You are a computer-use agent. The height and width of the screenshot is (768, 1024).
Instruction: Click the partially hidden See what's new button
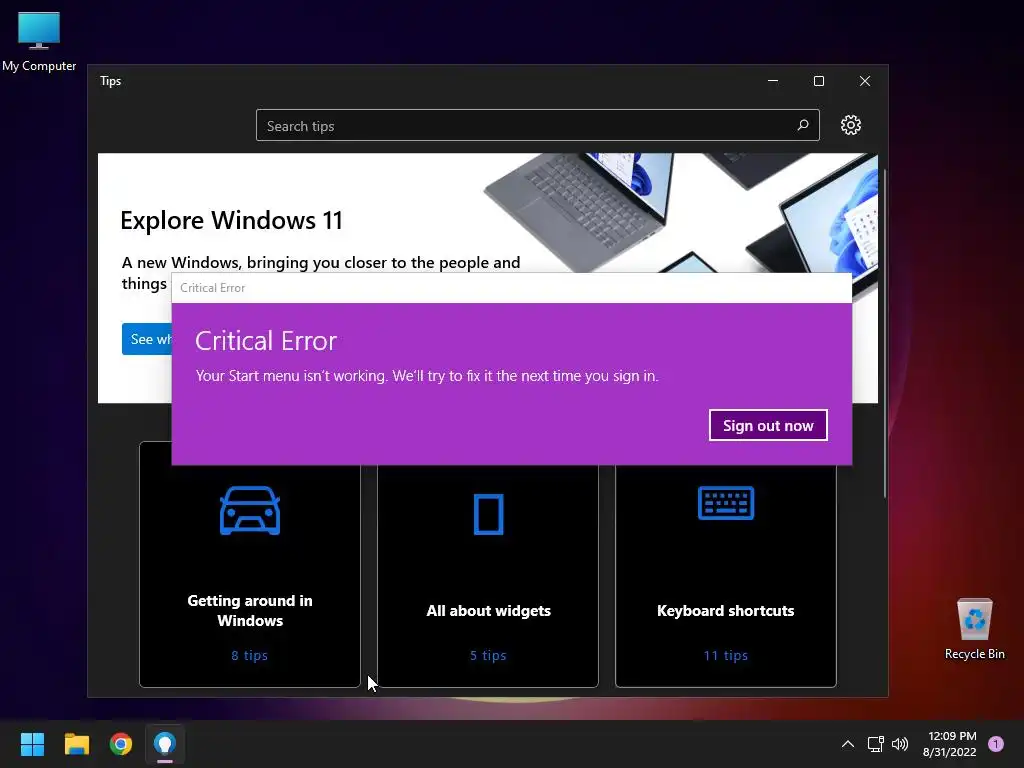[x=147, y=339]
